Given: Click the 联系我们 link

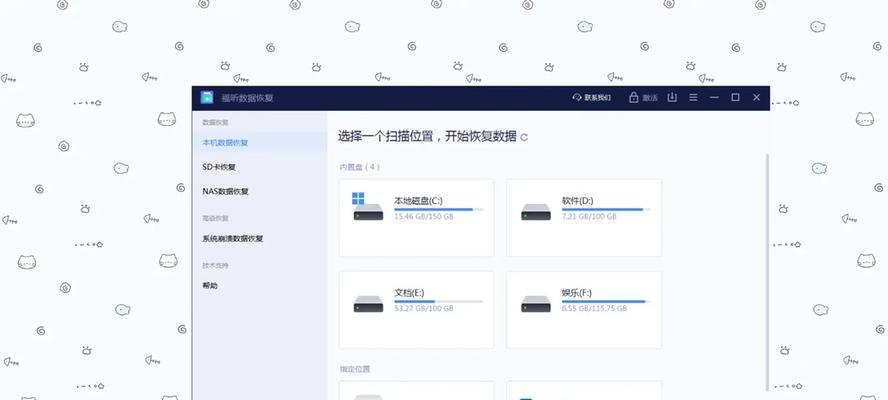Looking at the screenshot, I should click(597, 97).
